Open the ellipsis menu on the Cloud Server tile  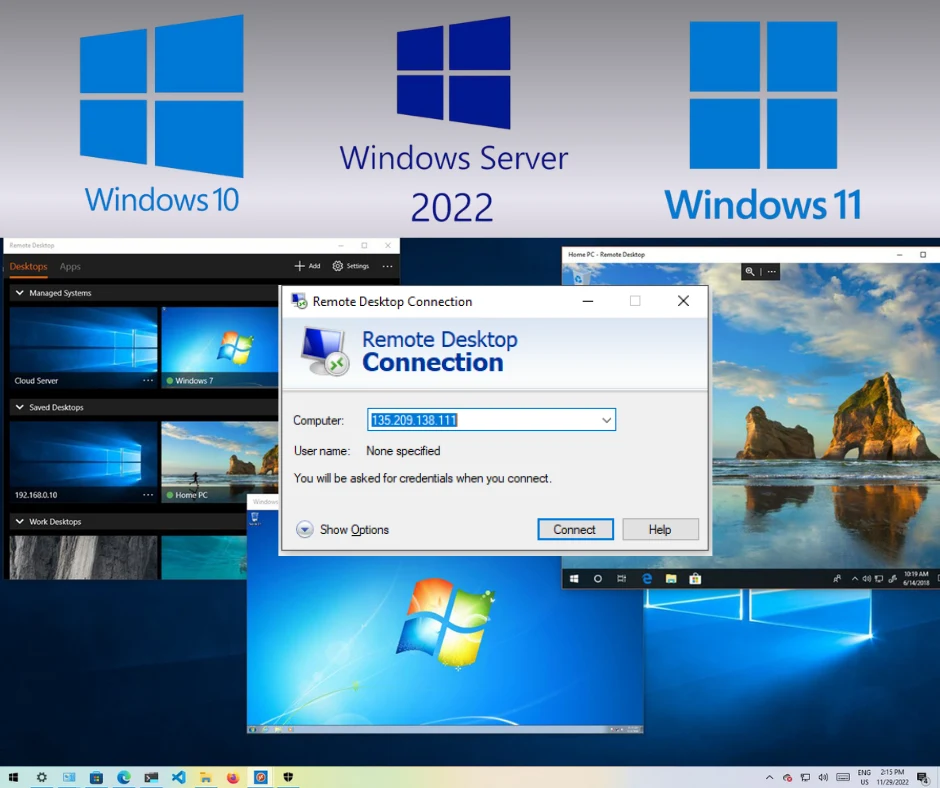coord(148,380)
